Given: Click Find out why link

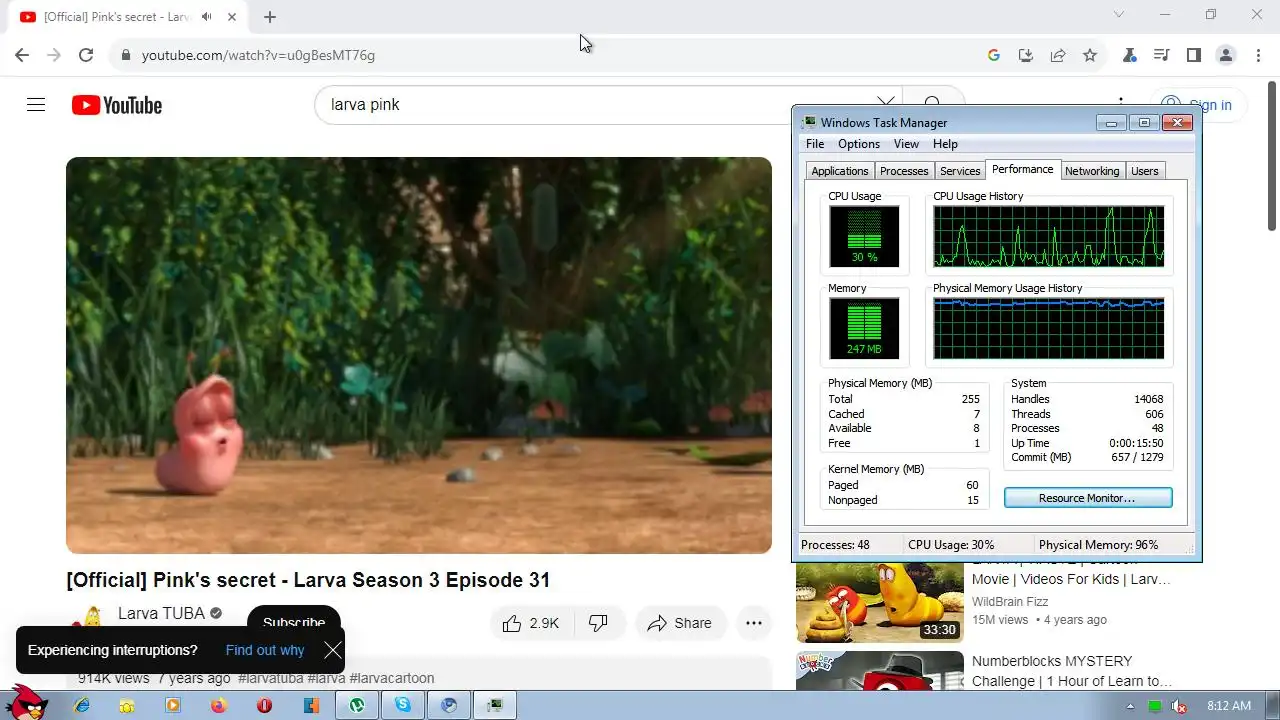Looking at the screenshot, I should pos(265,650).
